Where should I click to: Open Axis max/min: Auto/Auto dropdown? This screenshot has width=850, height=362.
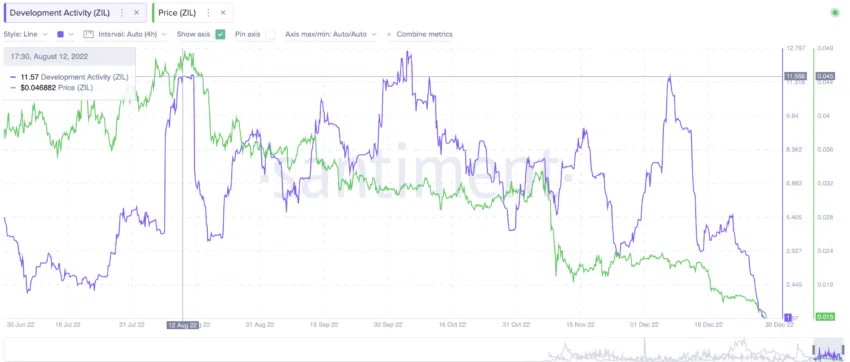pos(331,34)
